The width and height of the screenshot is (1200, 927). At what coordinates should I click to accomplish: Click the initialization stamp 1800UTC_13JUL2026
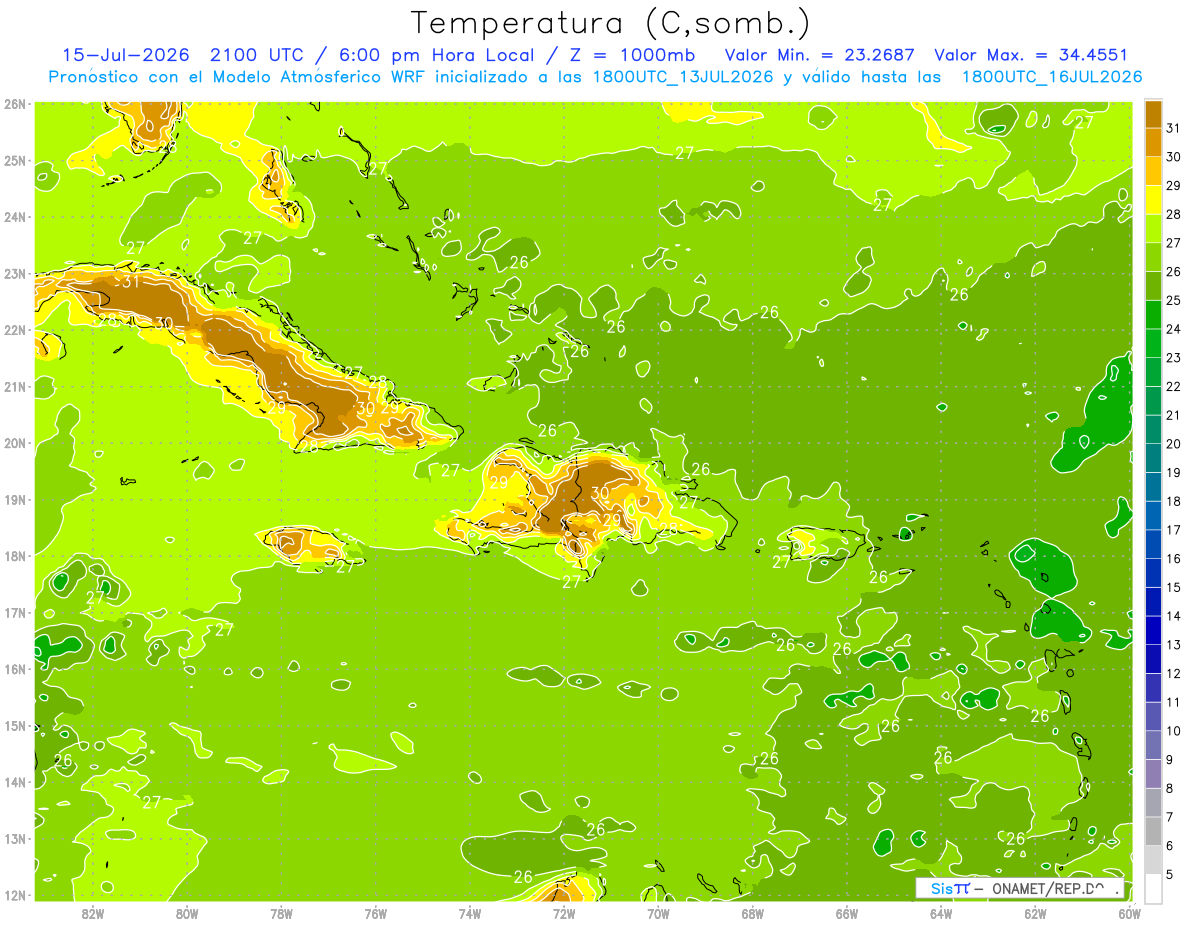[682, 77]
